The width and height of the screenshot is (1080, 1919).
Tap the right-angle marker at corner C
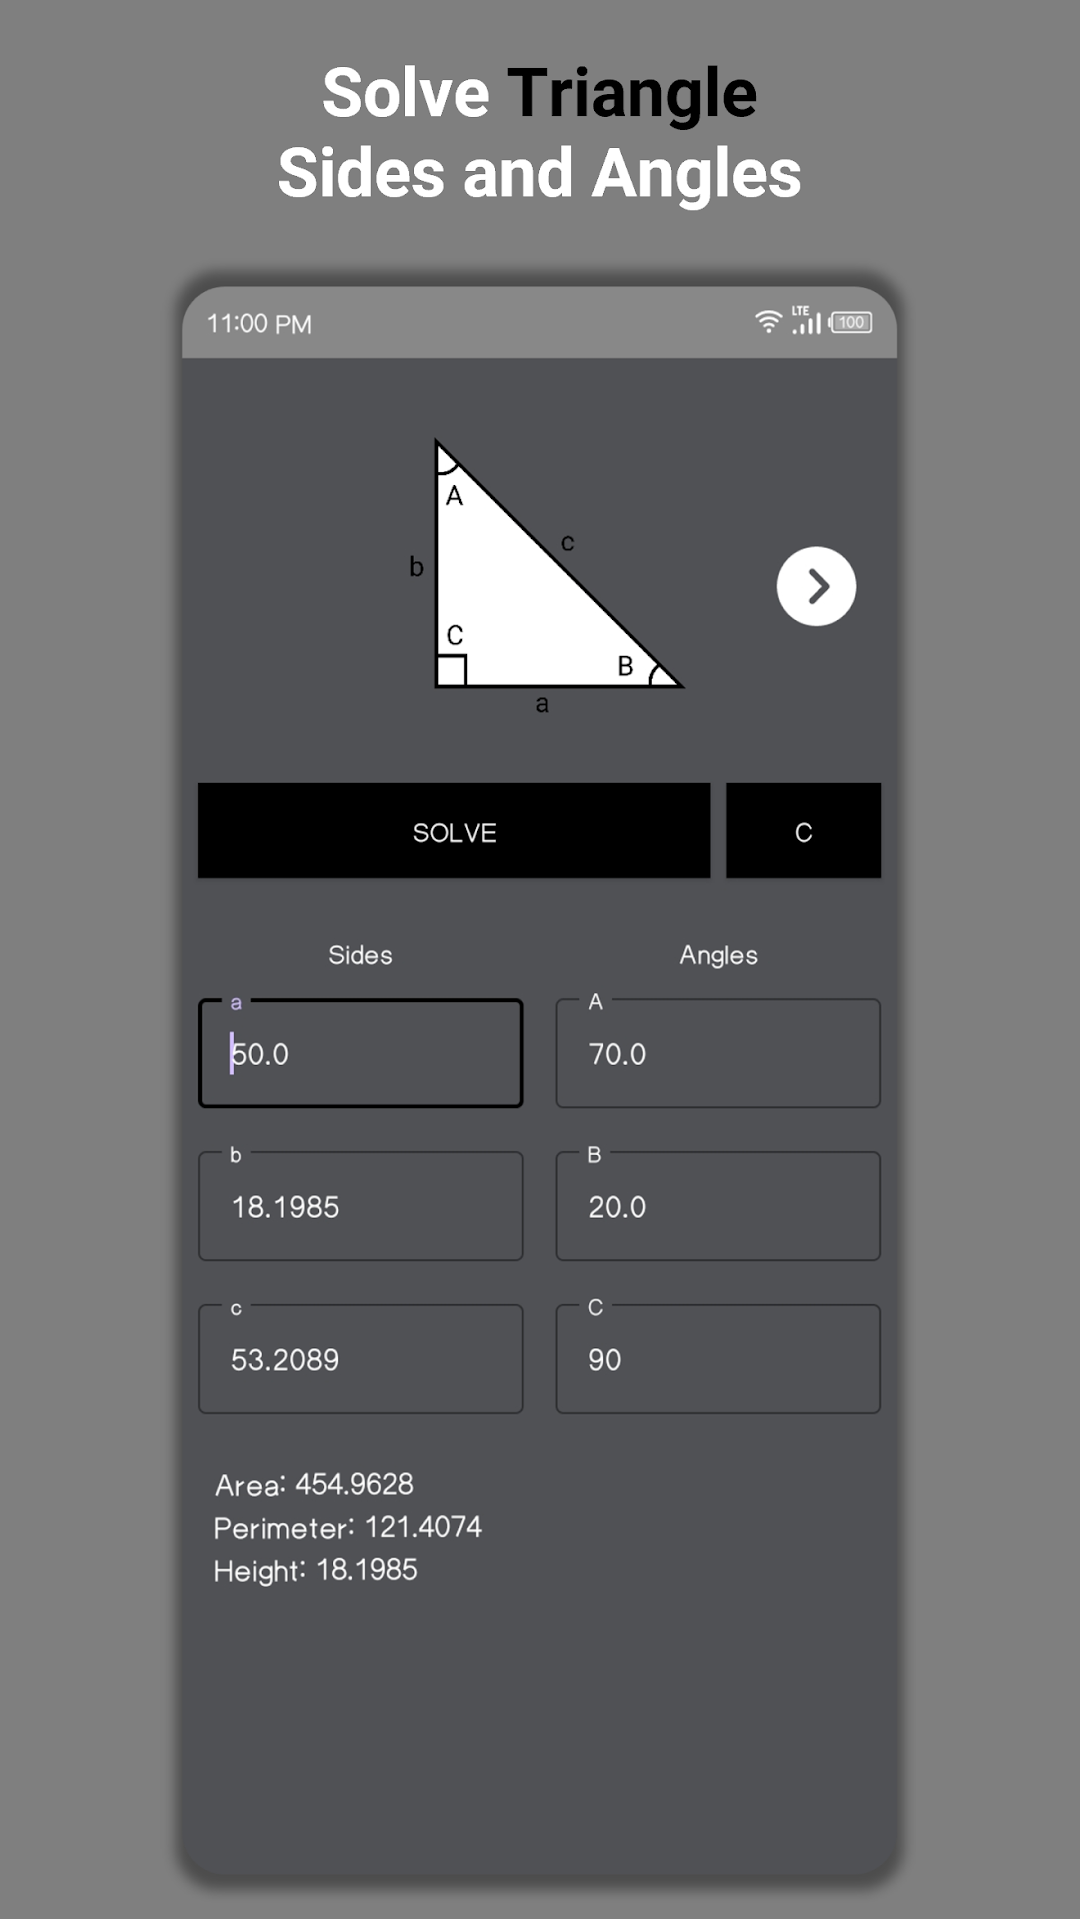point(452,670)
